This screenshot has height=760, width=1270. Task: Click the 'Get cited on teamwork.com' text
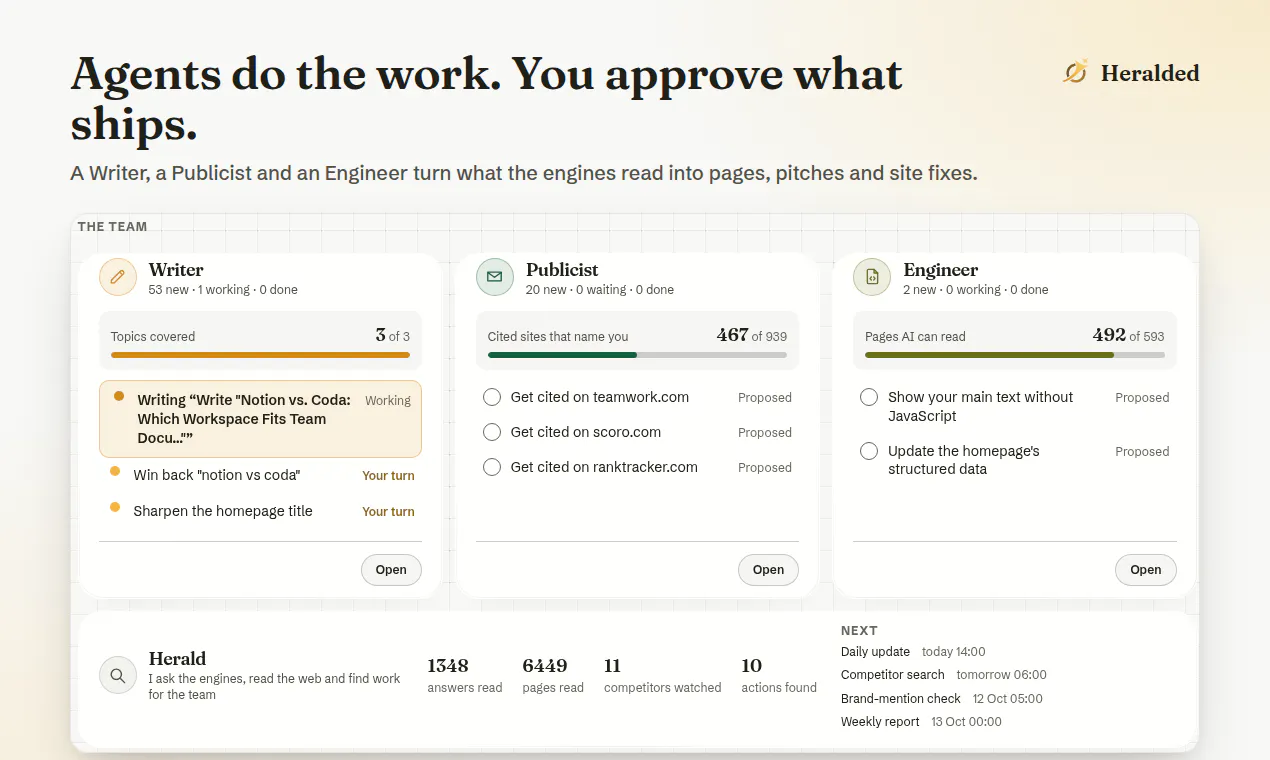(x=600, y=397)
